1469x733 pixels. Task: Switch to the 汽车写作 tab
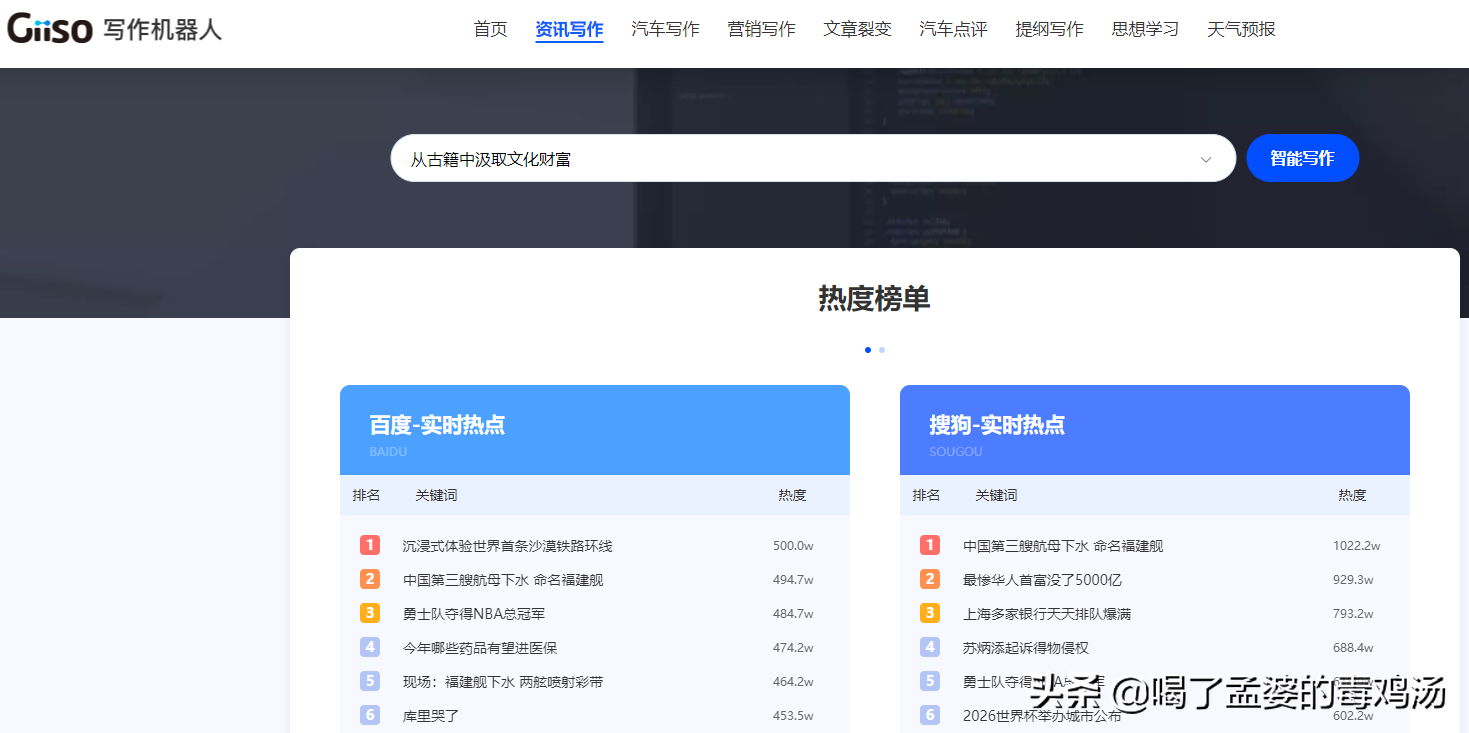click(665, 29)
